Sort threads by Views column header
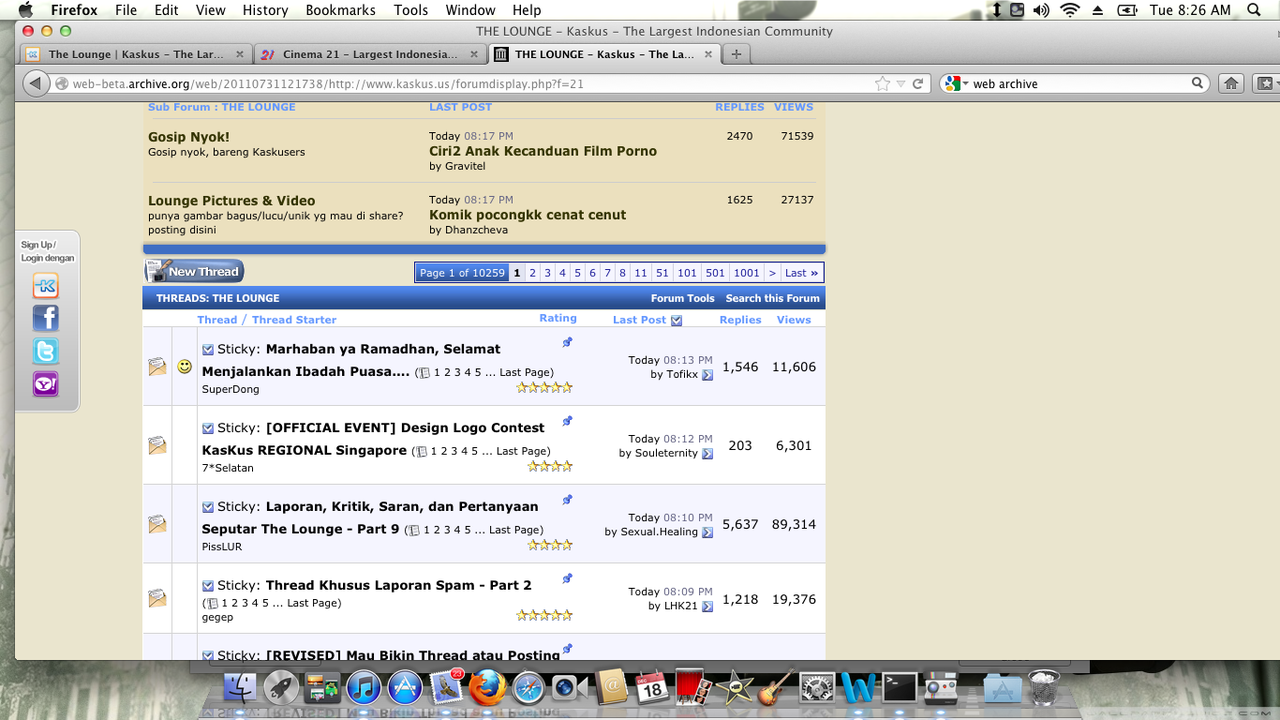 [x=794, y=320]
